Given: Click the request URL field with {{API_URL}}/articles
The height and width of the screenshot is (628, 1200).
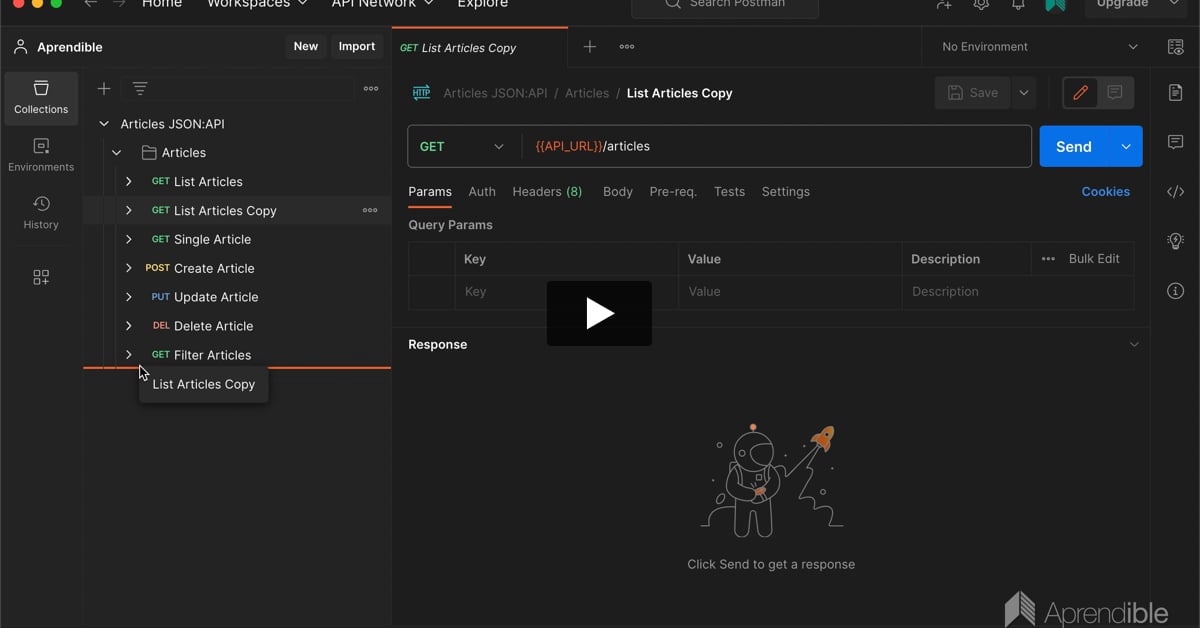Looking at the screenshot, I should click(x=776, y=146).
